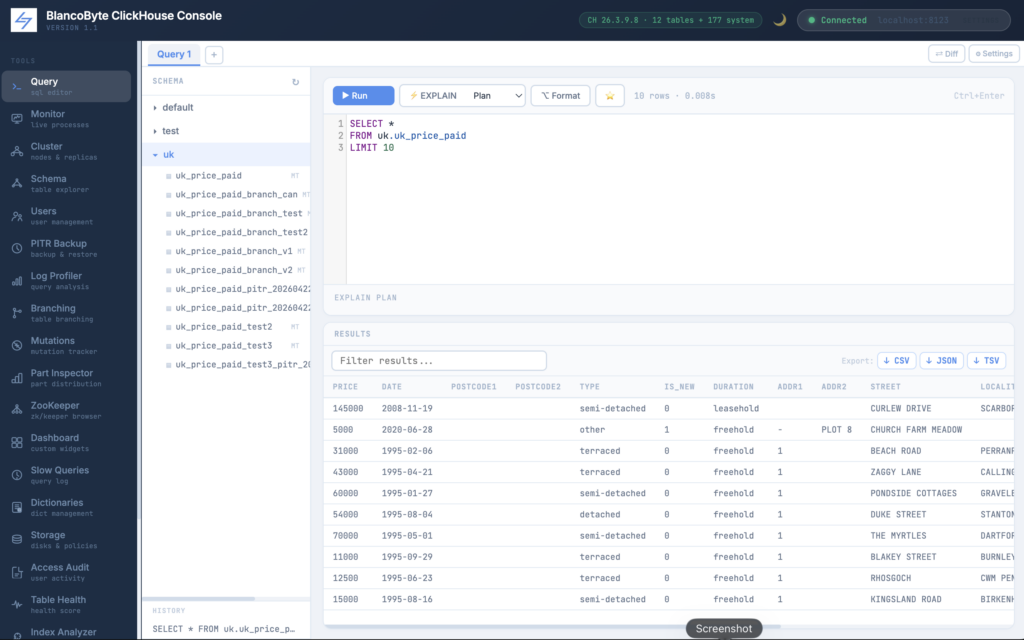The height and width of the screenshot is (640, 1024).
Task: Click the uk_price_paid table icon
Action: pyautogui.click(x=168, y=176)
